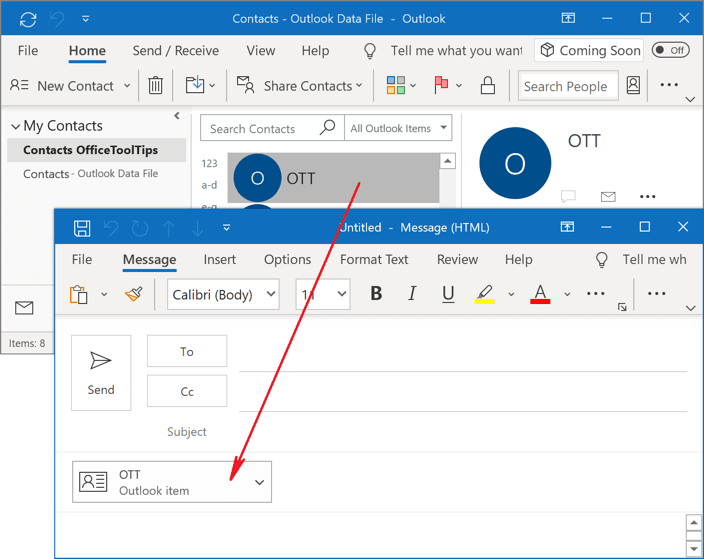Screen dimensions: 704x559
Task: Click Share Contacts button
Action: pos(299,85)
